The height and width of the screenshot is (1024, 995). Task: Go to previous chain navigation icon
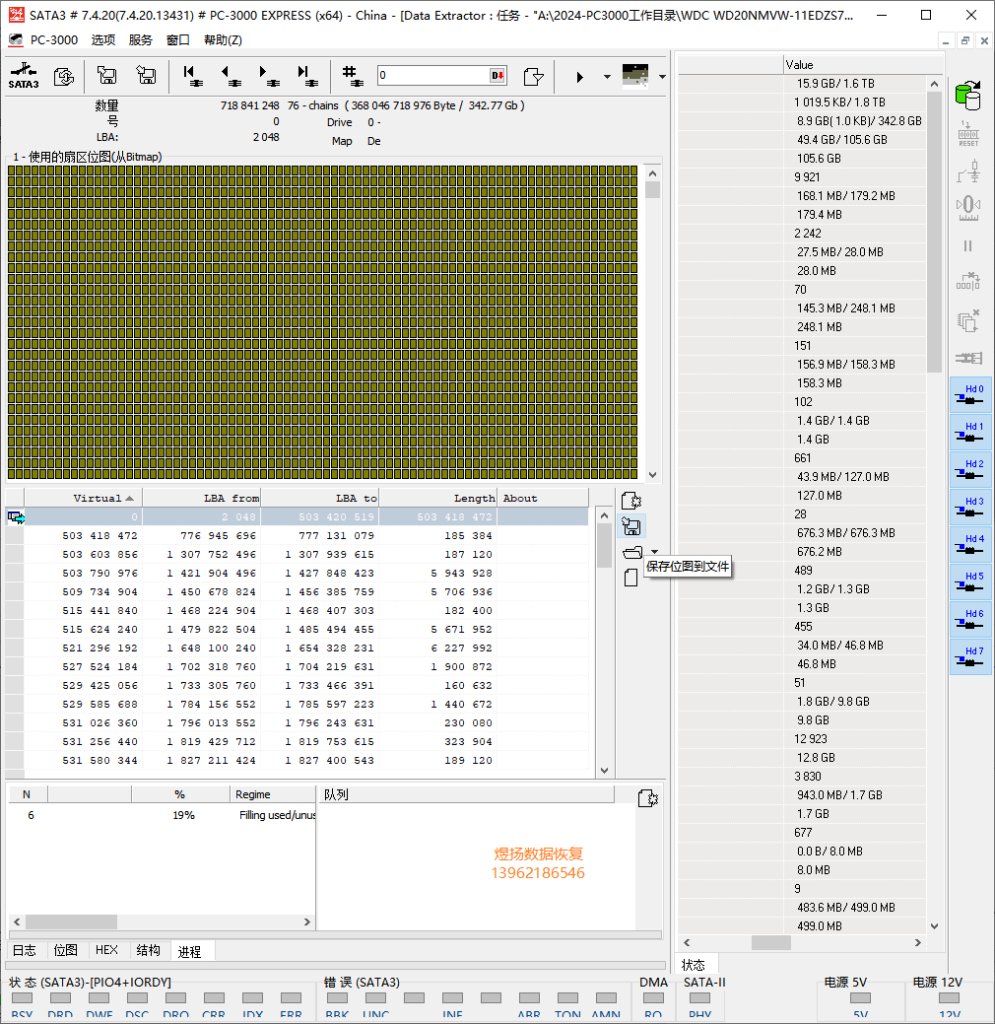[231, 76]
